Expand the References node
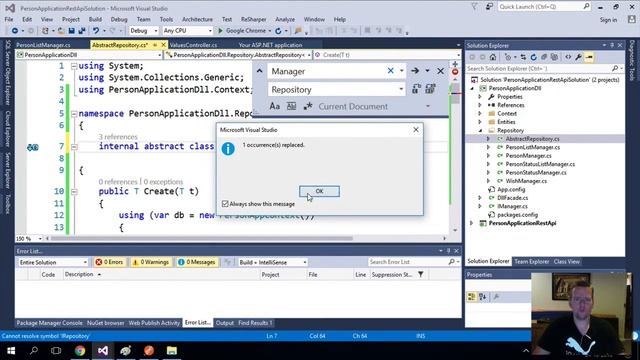This screenshot has height=360, width=640. (x=480, y=105)
